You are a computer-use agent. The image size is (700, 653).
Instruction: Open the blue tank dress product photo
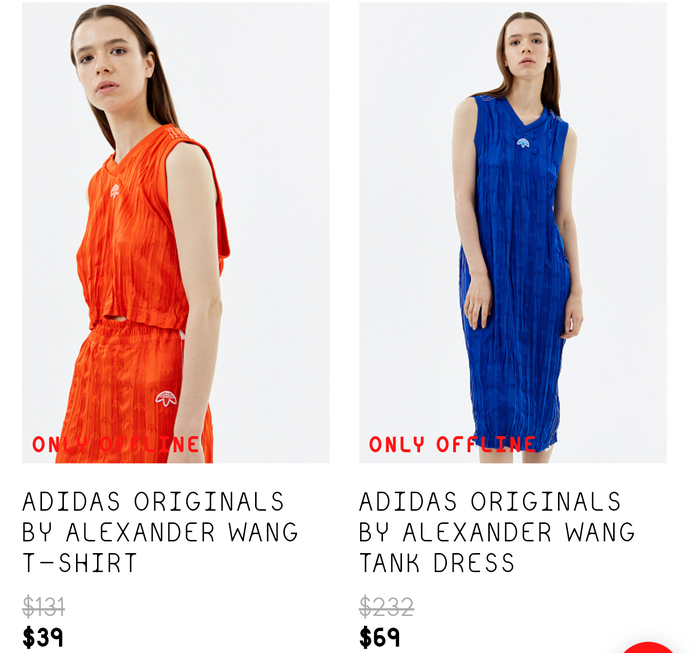512,232
